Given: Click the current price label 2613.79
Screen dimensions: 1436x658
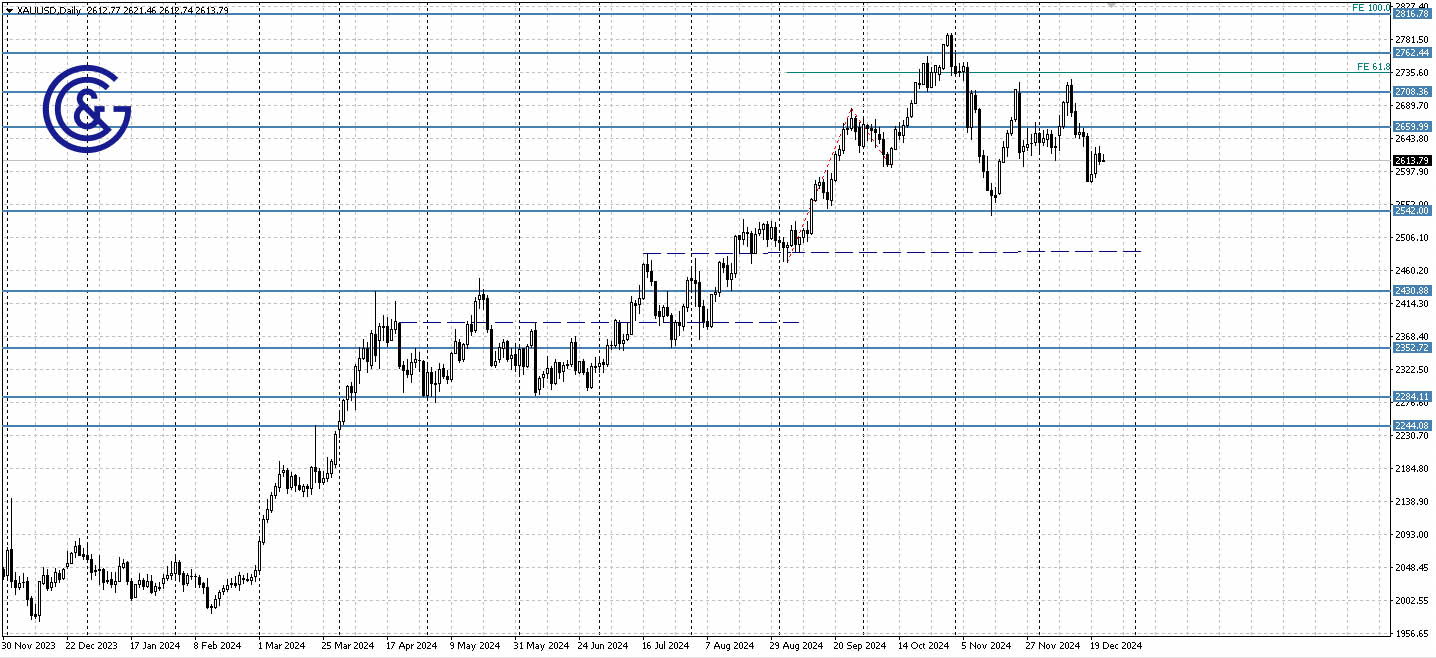Looking at the screenshot, I should pos(1410,160).
